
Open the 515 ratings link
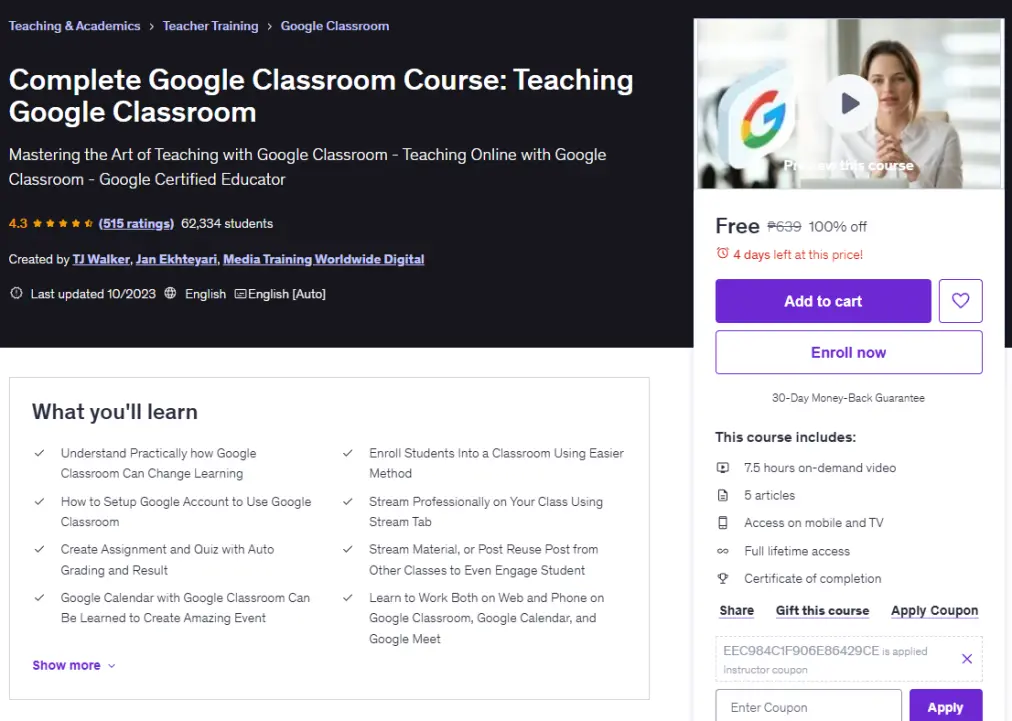(x=136, y=224)
